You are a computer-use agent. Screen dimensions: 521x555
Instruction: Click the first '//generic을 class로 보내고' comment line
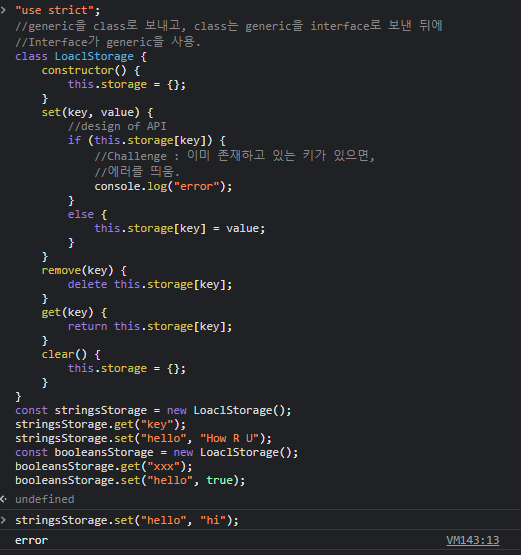click(x=229, y=25)
